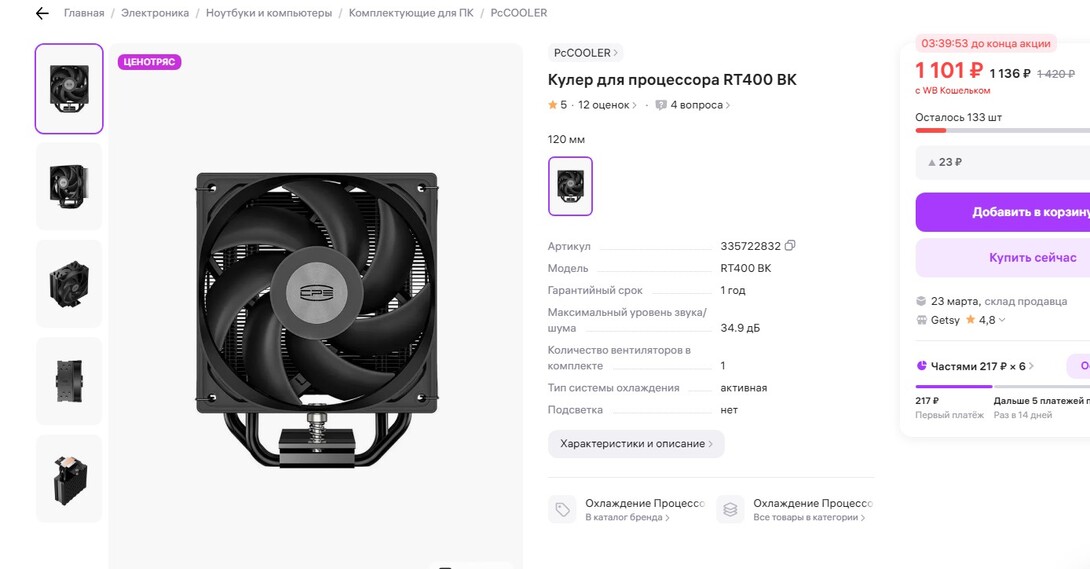
Task: Click the back arrow icon
Action: [x=41, y=13]
